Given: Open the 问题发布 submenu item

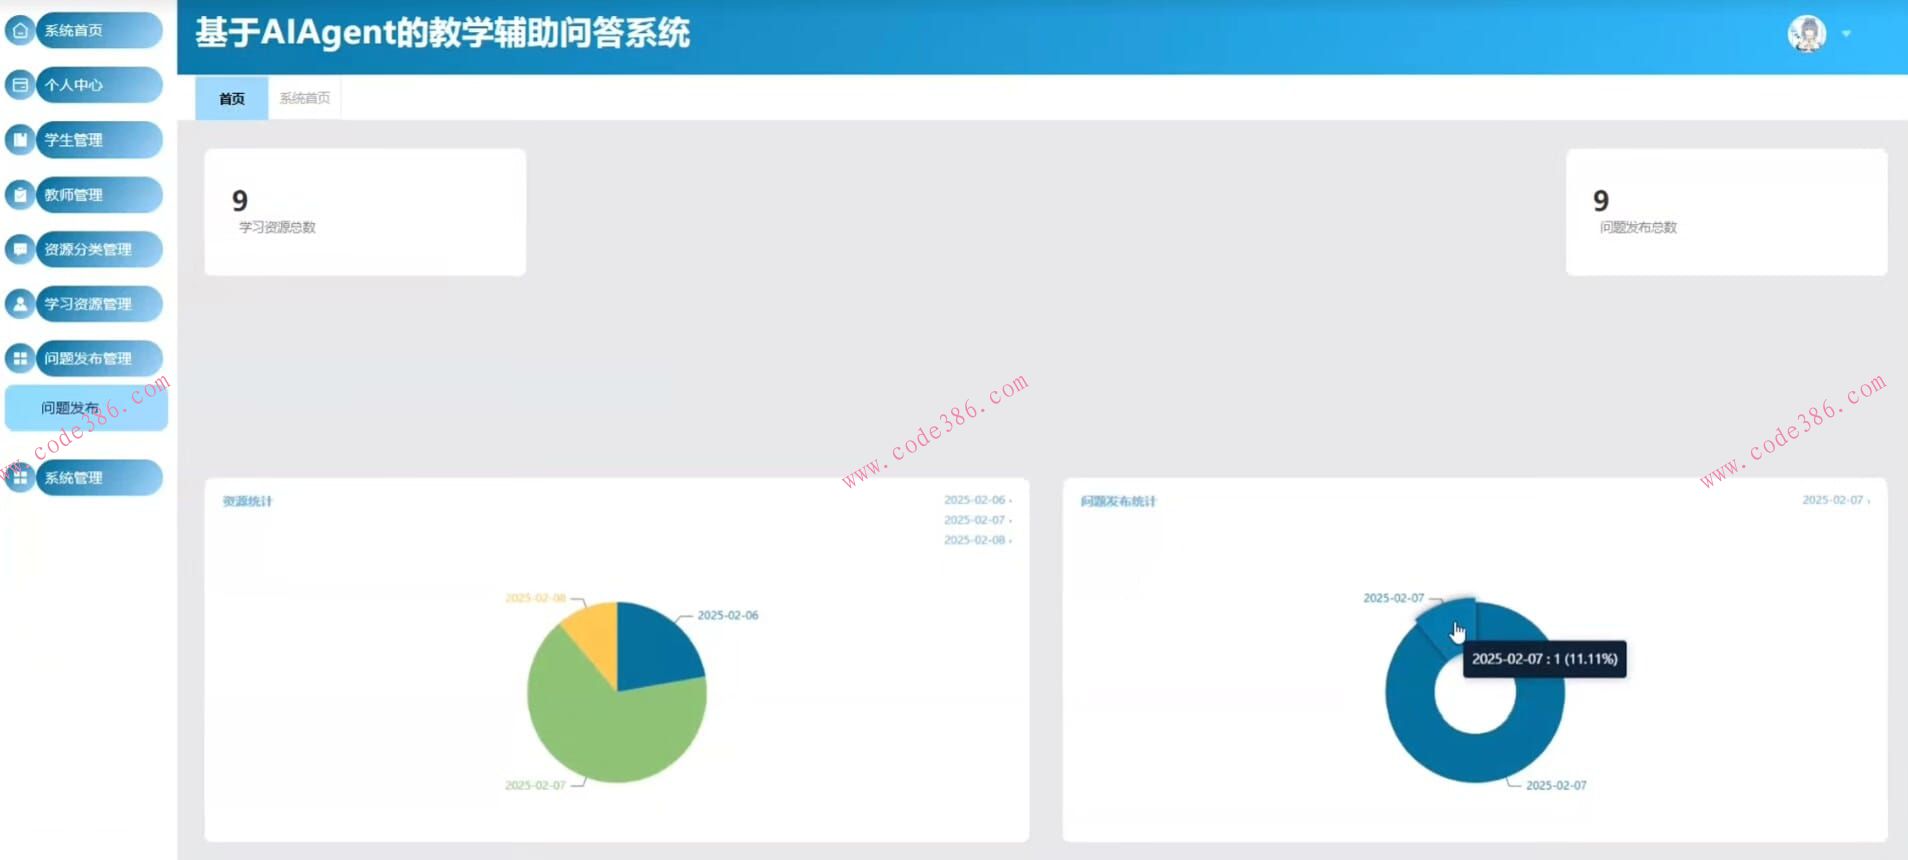Looking at the screenshot, I should coord(86,408).
